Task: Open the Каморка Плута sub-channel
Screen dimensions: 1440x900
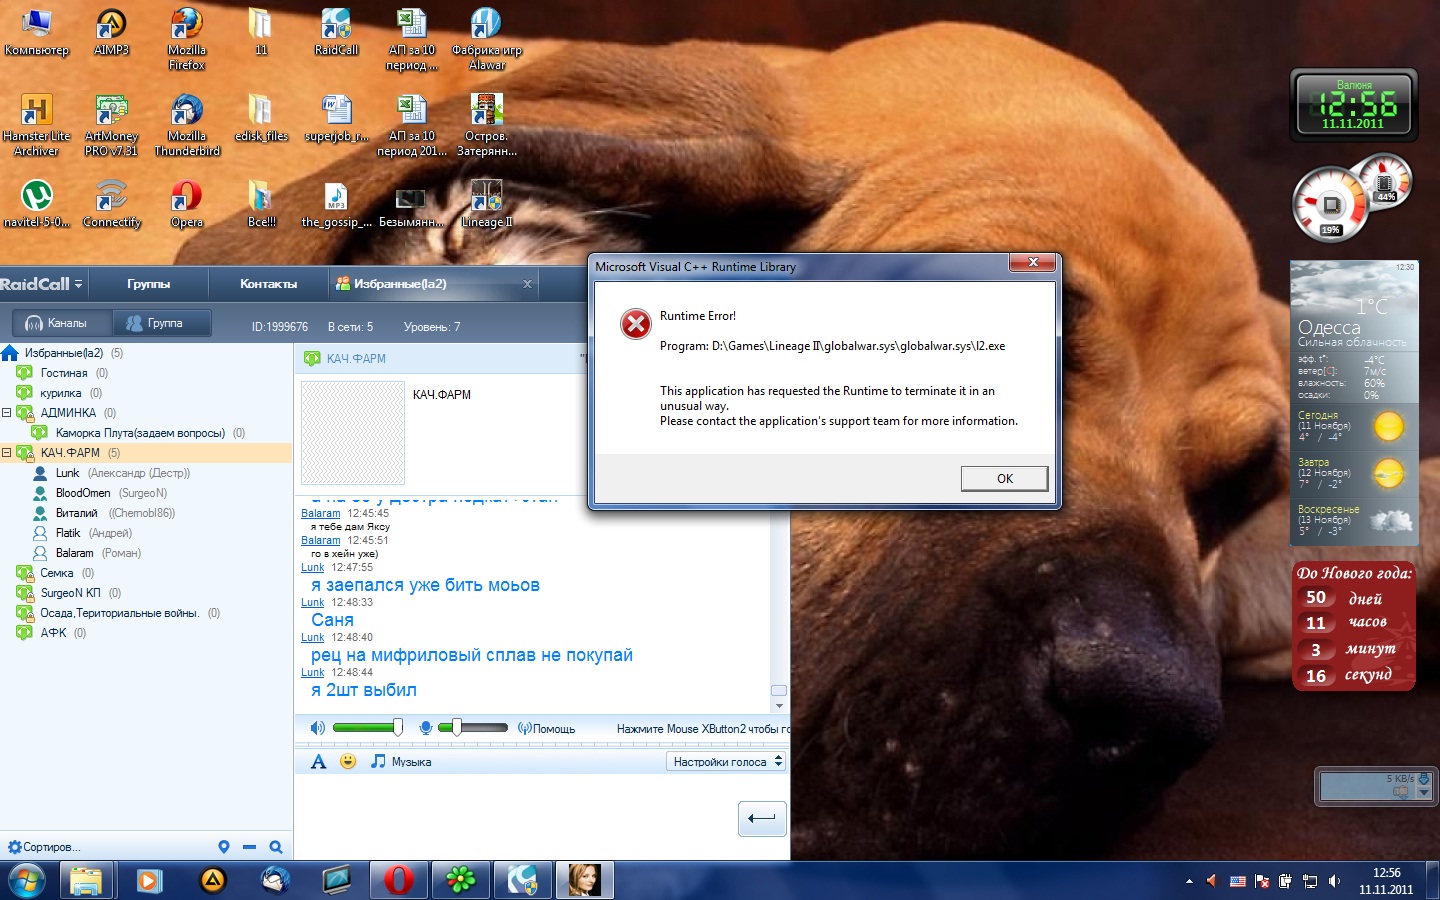Action: [140, 433]
